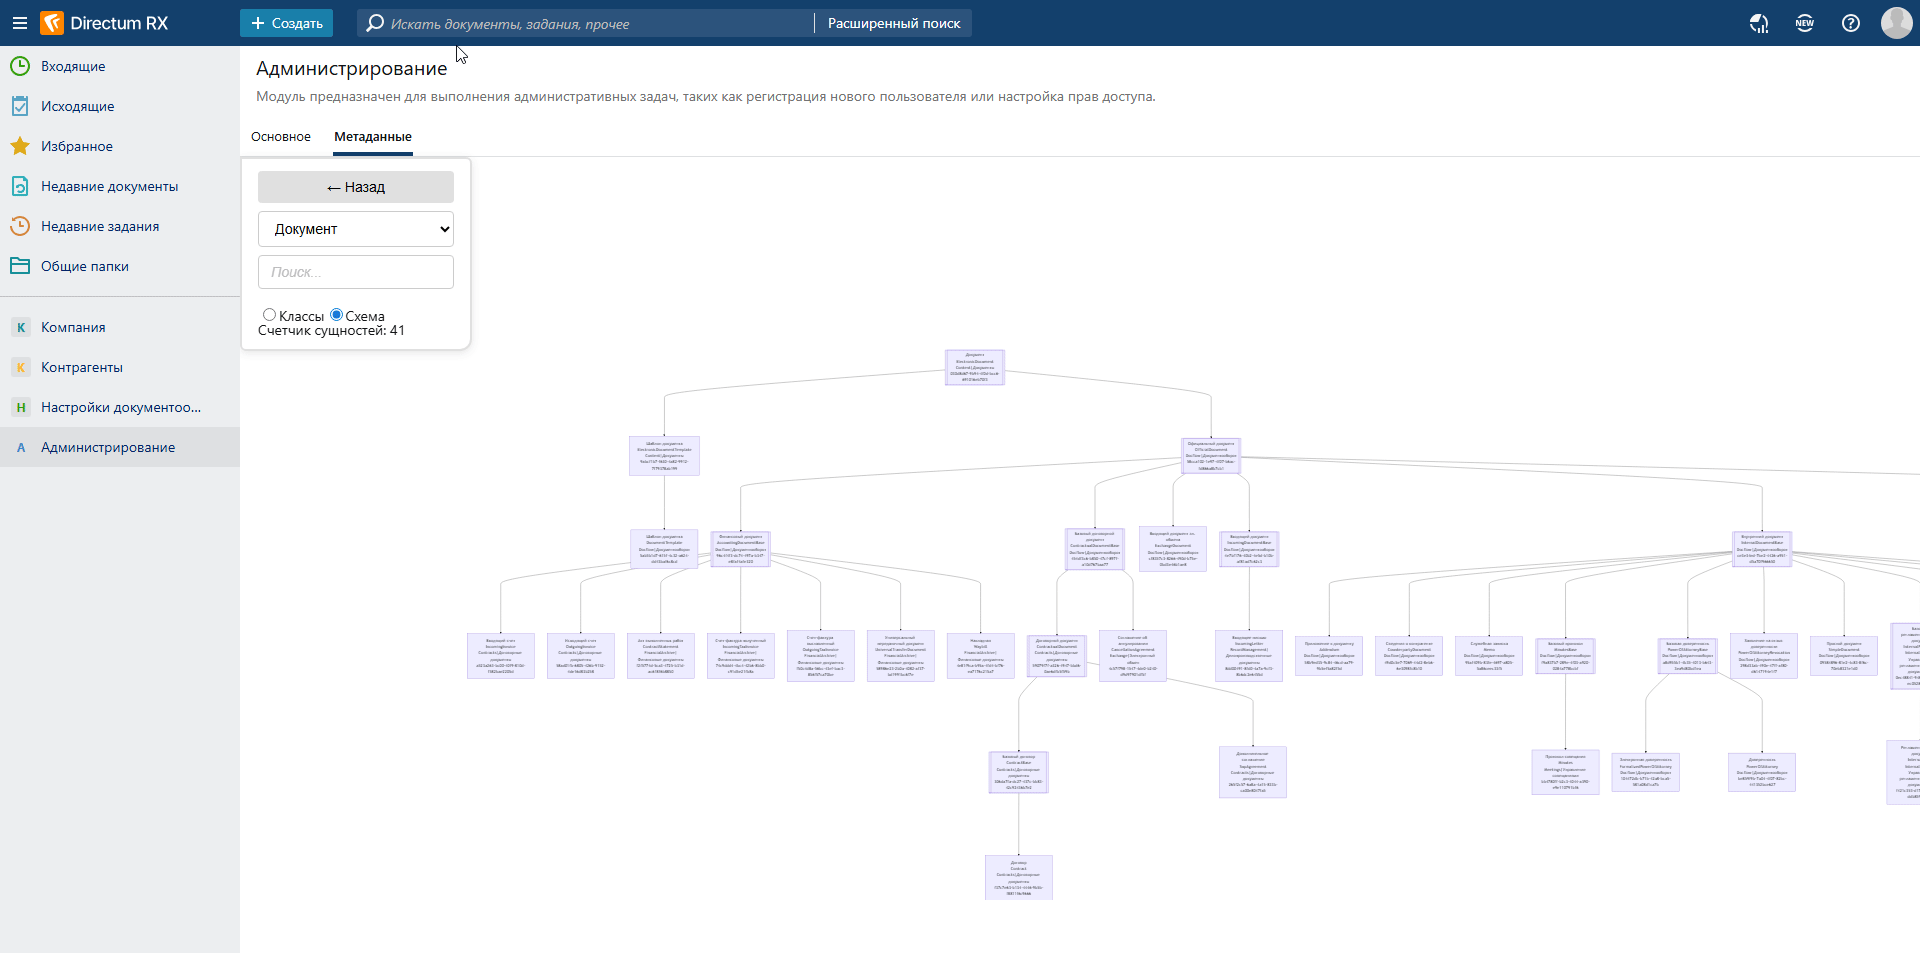Click the Directum RX logo icon
This screenshot has height=953, width=1920.
click(x=52, y=23)
